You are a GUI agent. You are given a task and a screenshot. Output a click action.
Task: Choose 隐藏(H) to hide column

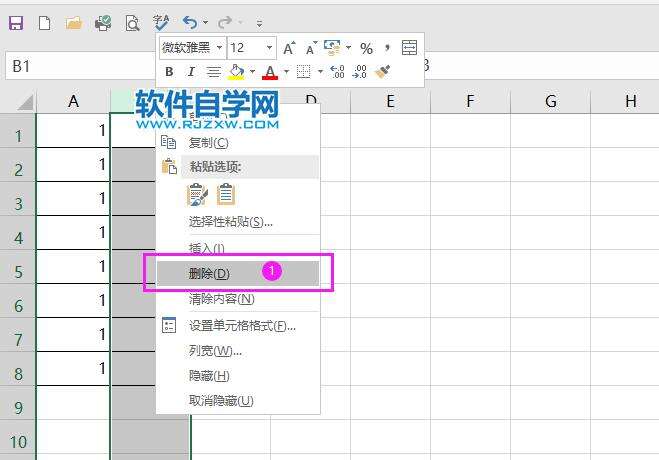[x=238, y=376]
